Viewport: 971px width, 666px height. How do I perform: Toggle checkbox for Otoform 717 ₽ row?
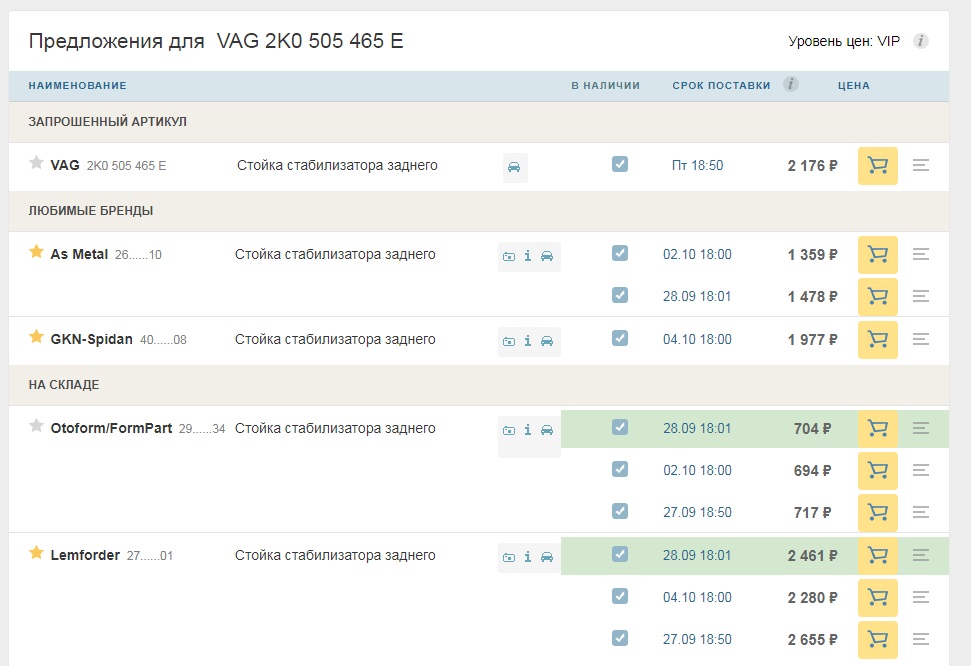coord(620,511)
